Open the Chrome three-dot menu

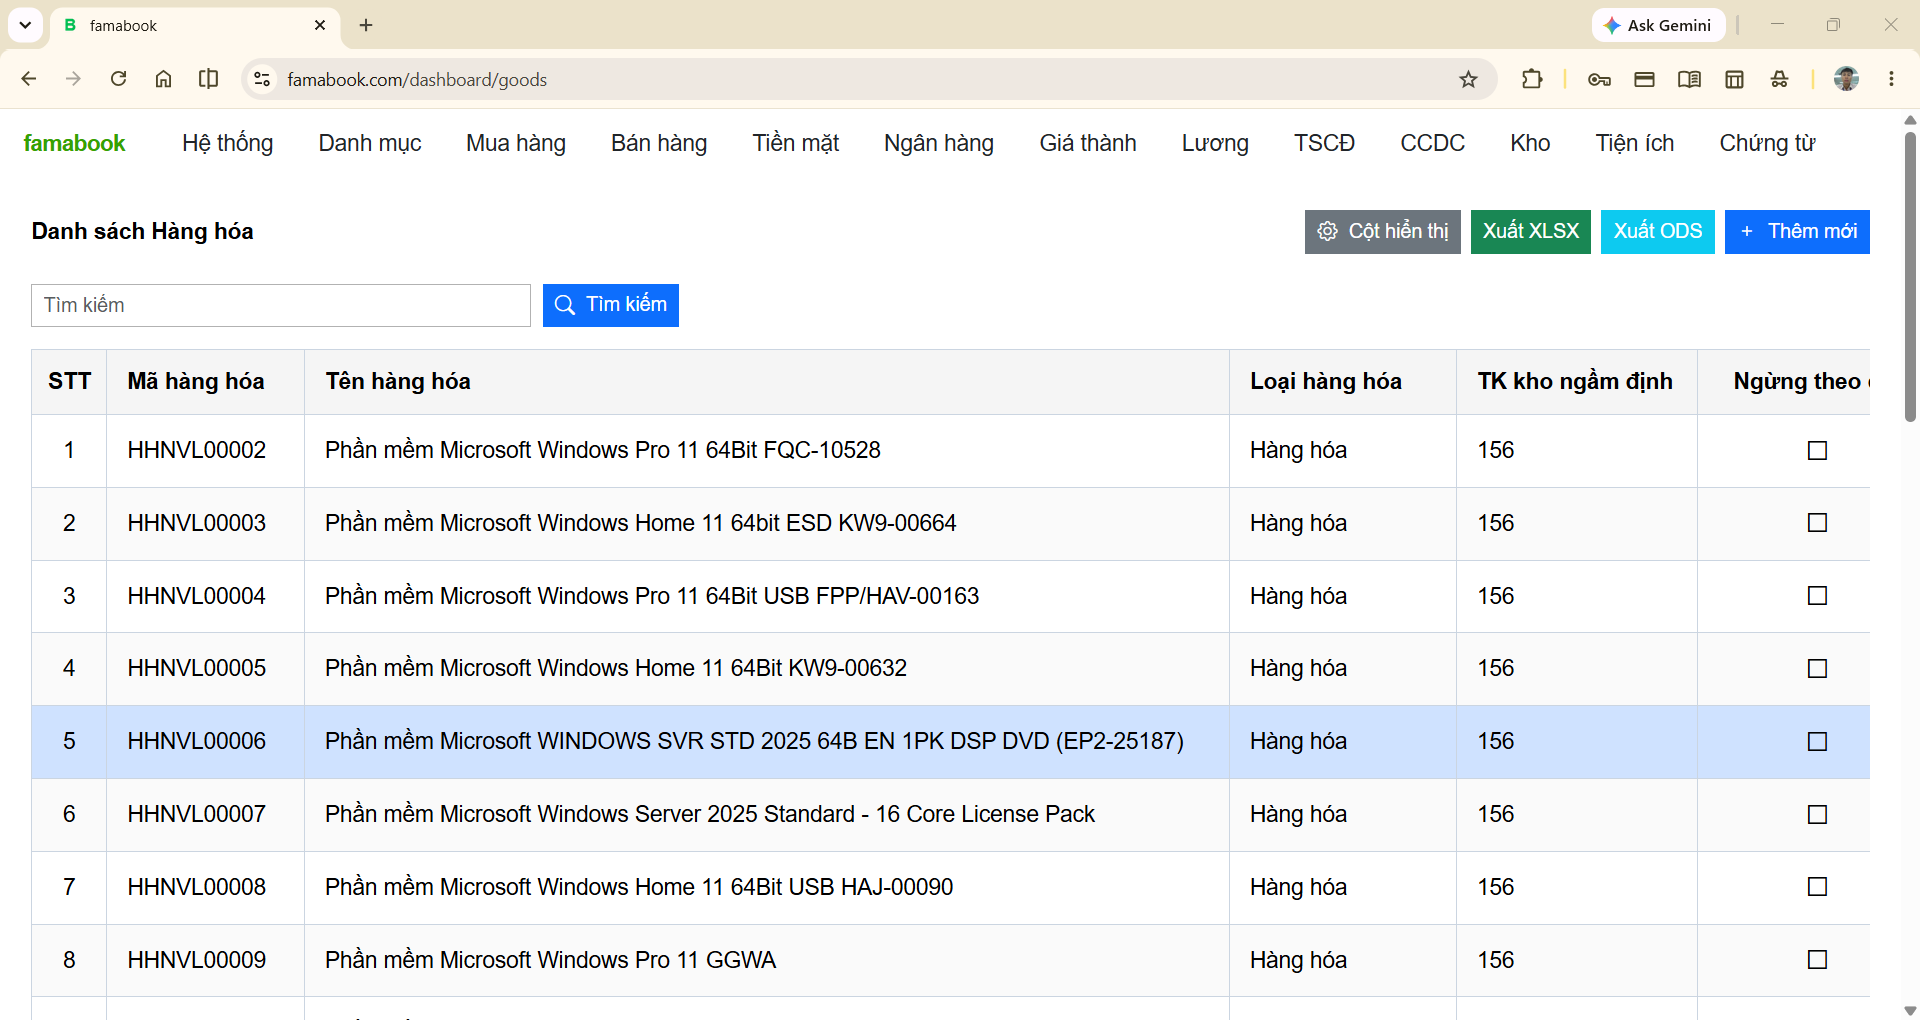1891,79
